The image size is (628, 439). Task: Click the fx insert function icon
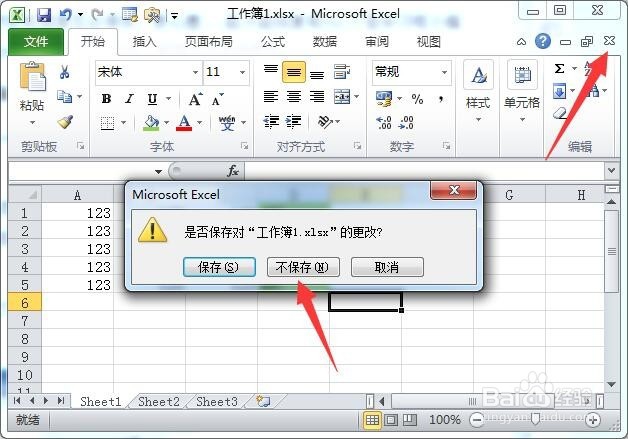233,171
